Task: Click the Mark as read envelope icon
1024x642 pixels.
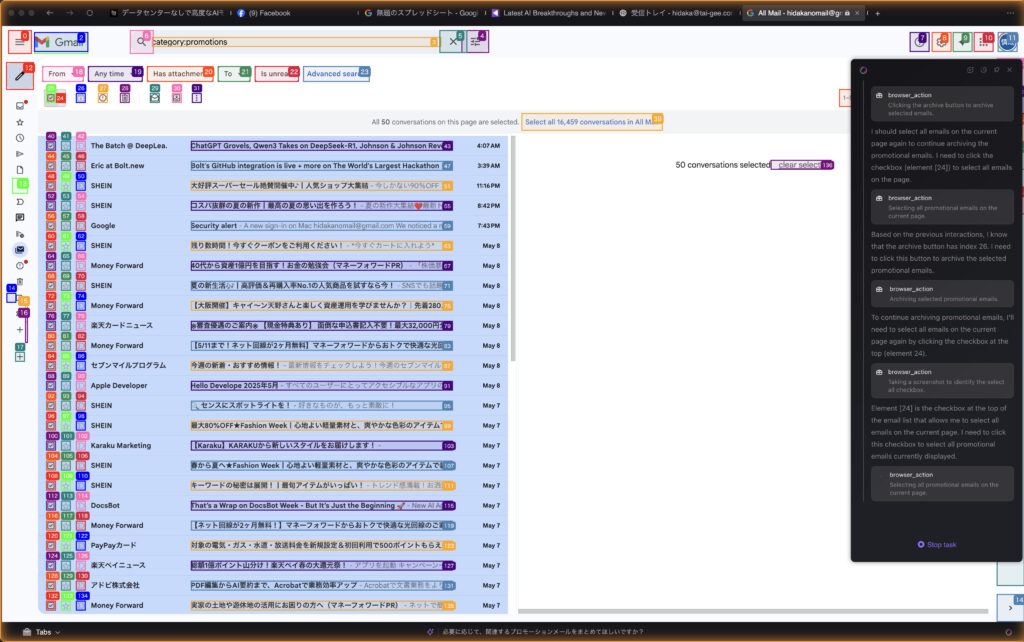Action: point(155,98)
